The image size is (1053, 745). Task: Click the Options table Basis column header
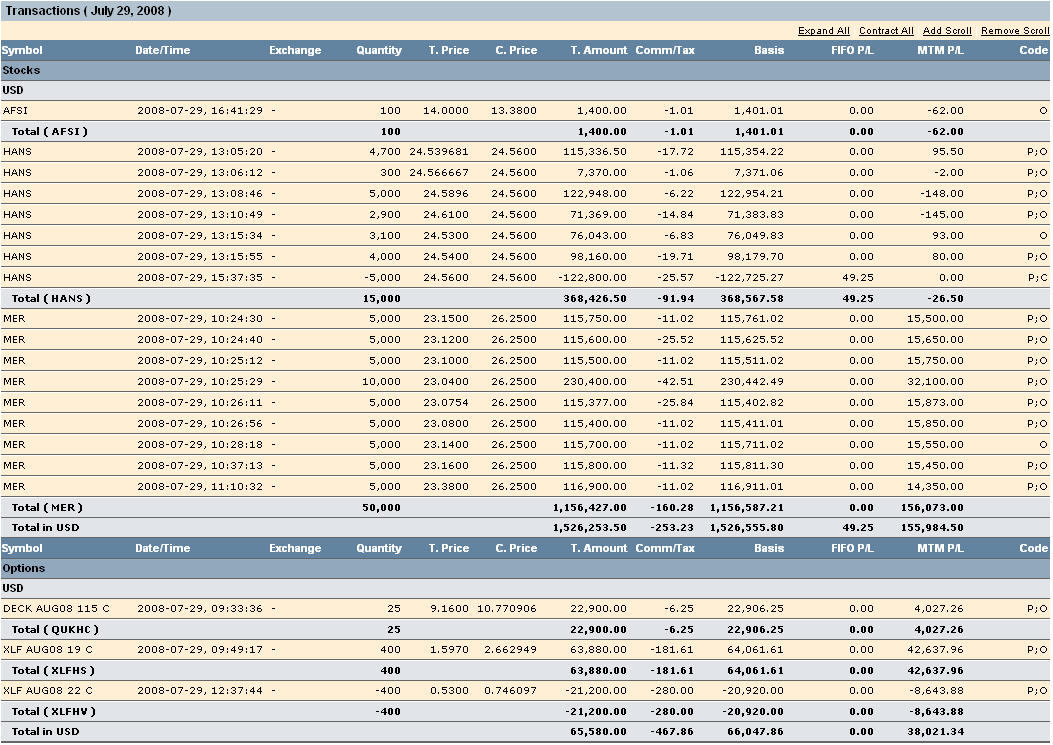(769, 548)
